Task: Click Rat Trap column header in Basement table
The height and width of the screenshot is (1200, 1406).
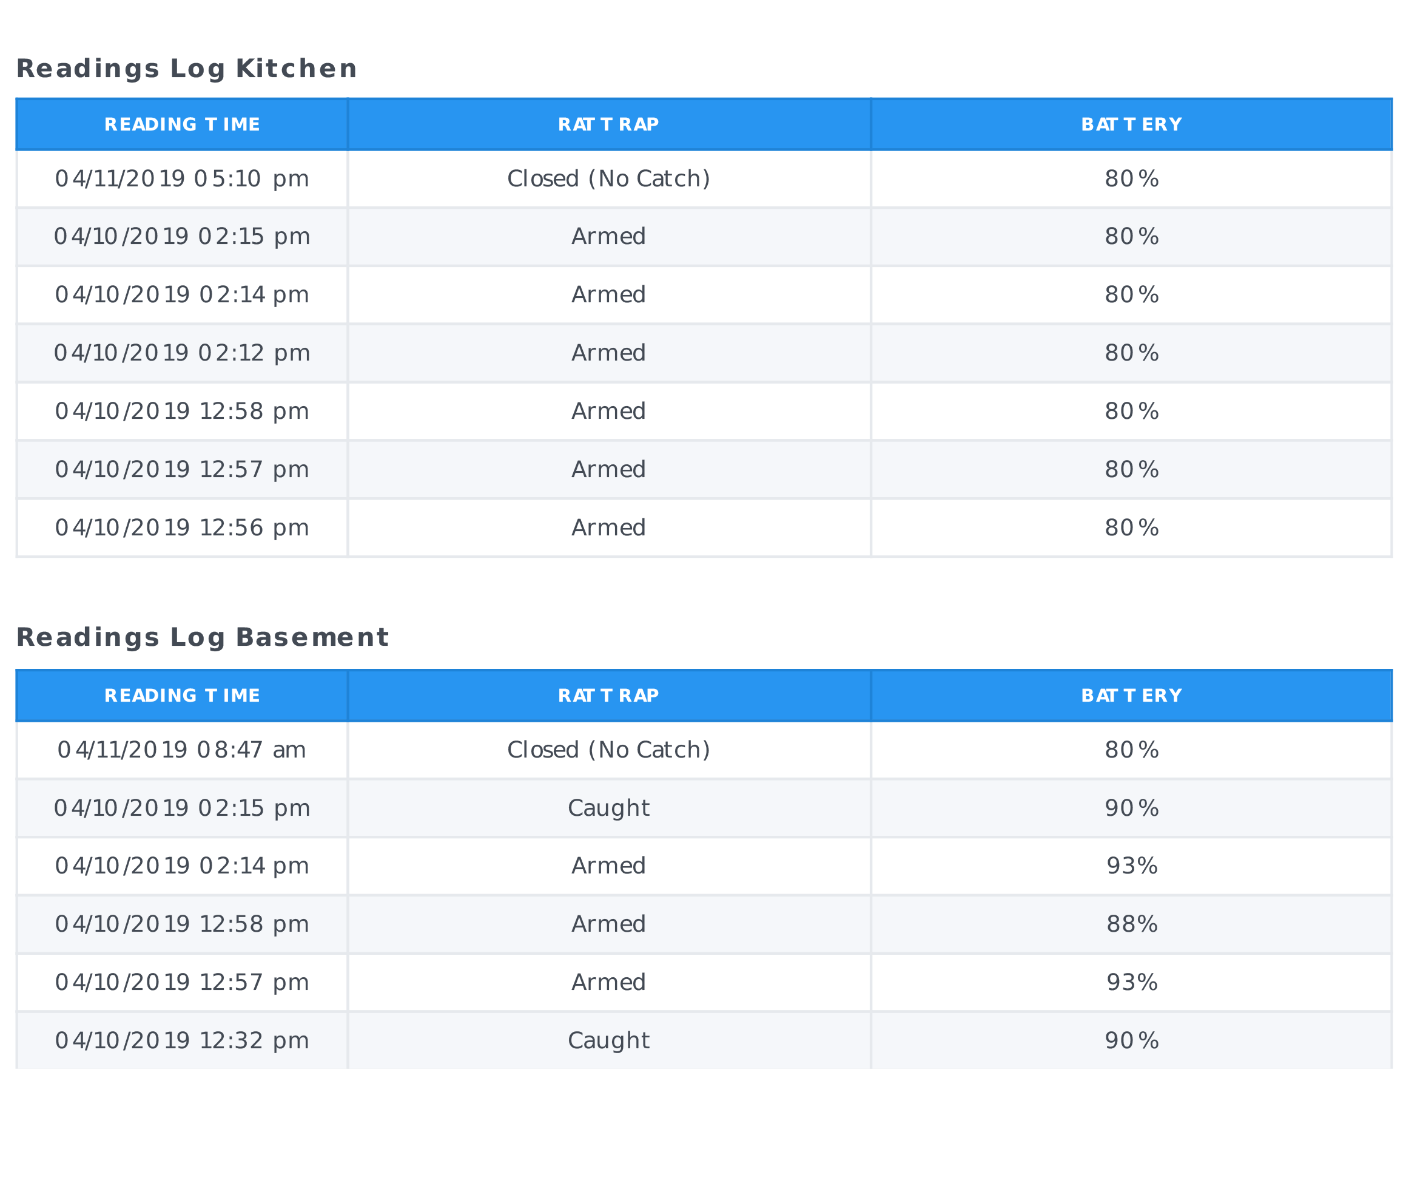Action: pos(608,696)
